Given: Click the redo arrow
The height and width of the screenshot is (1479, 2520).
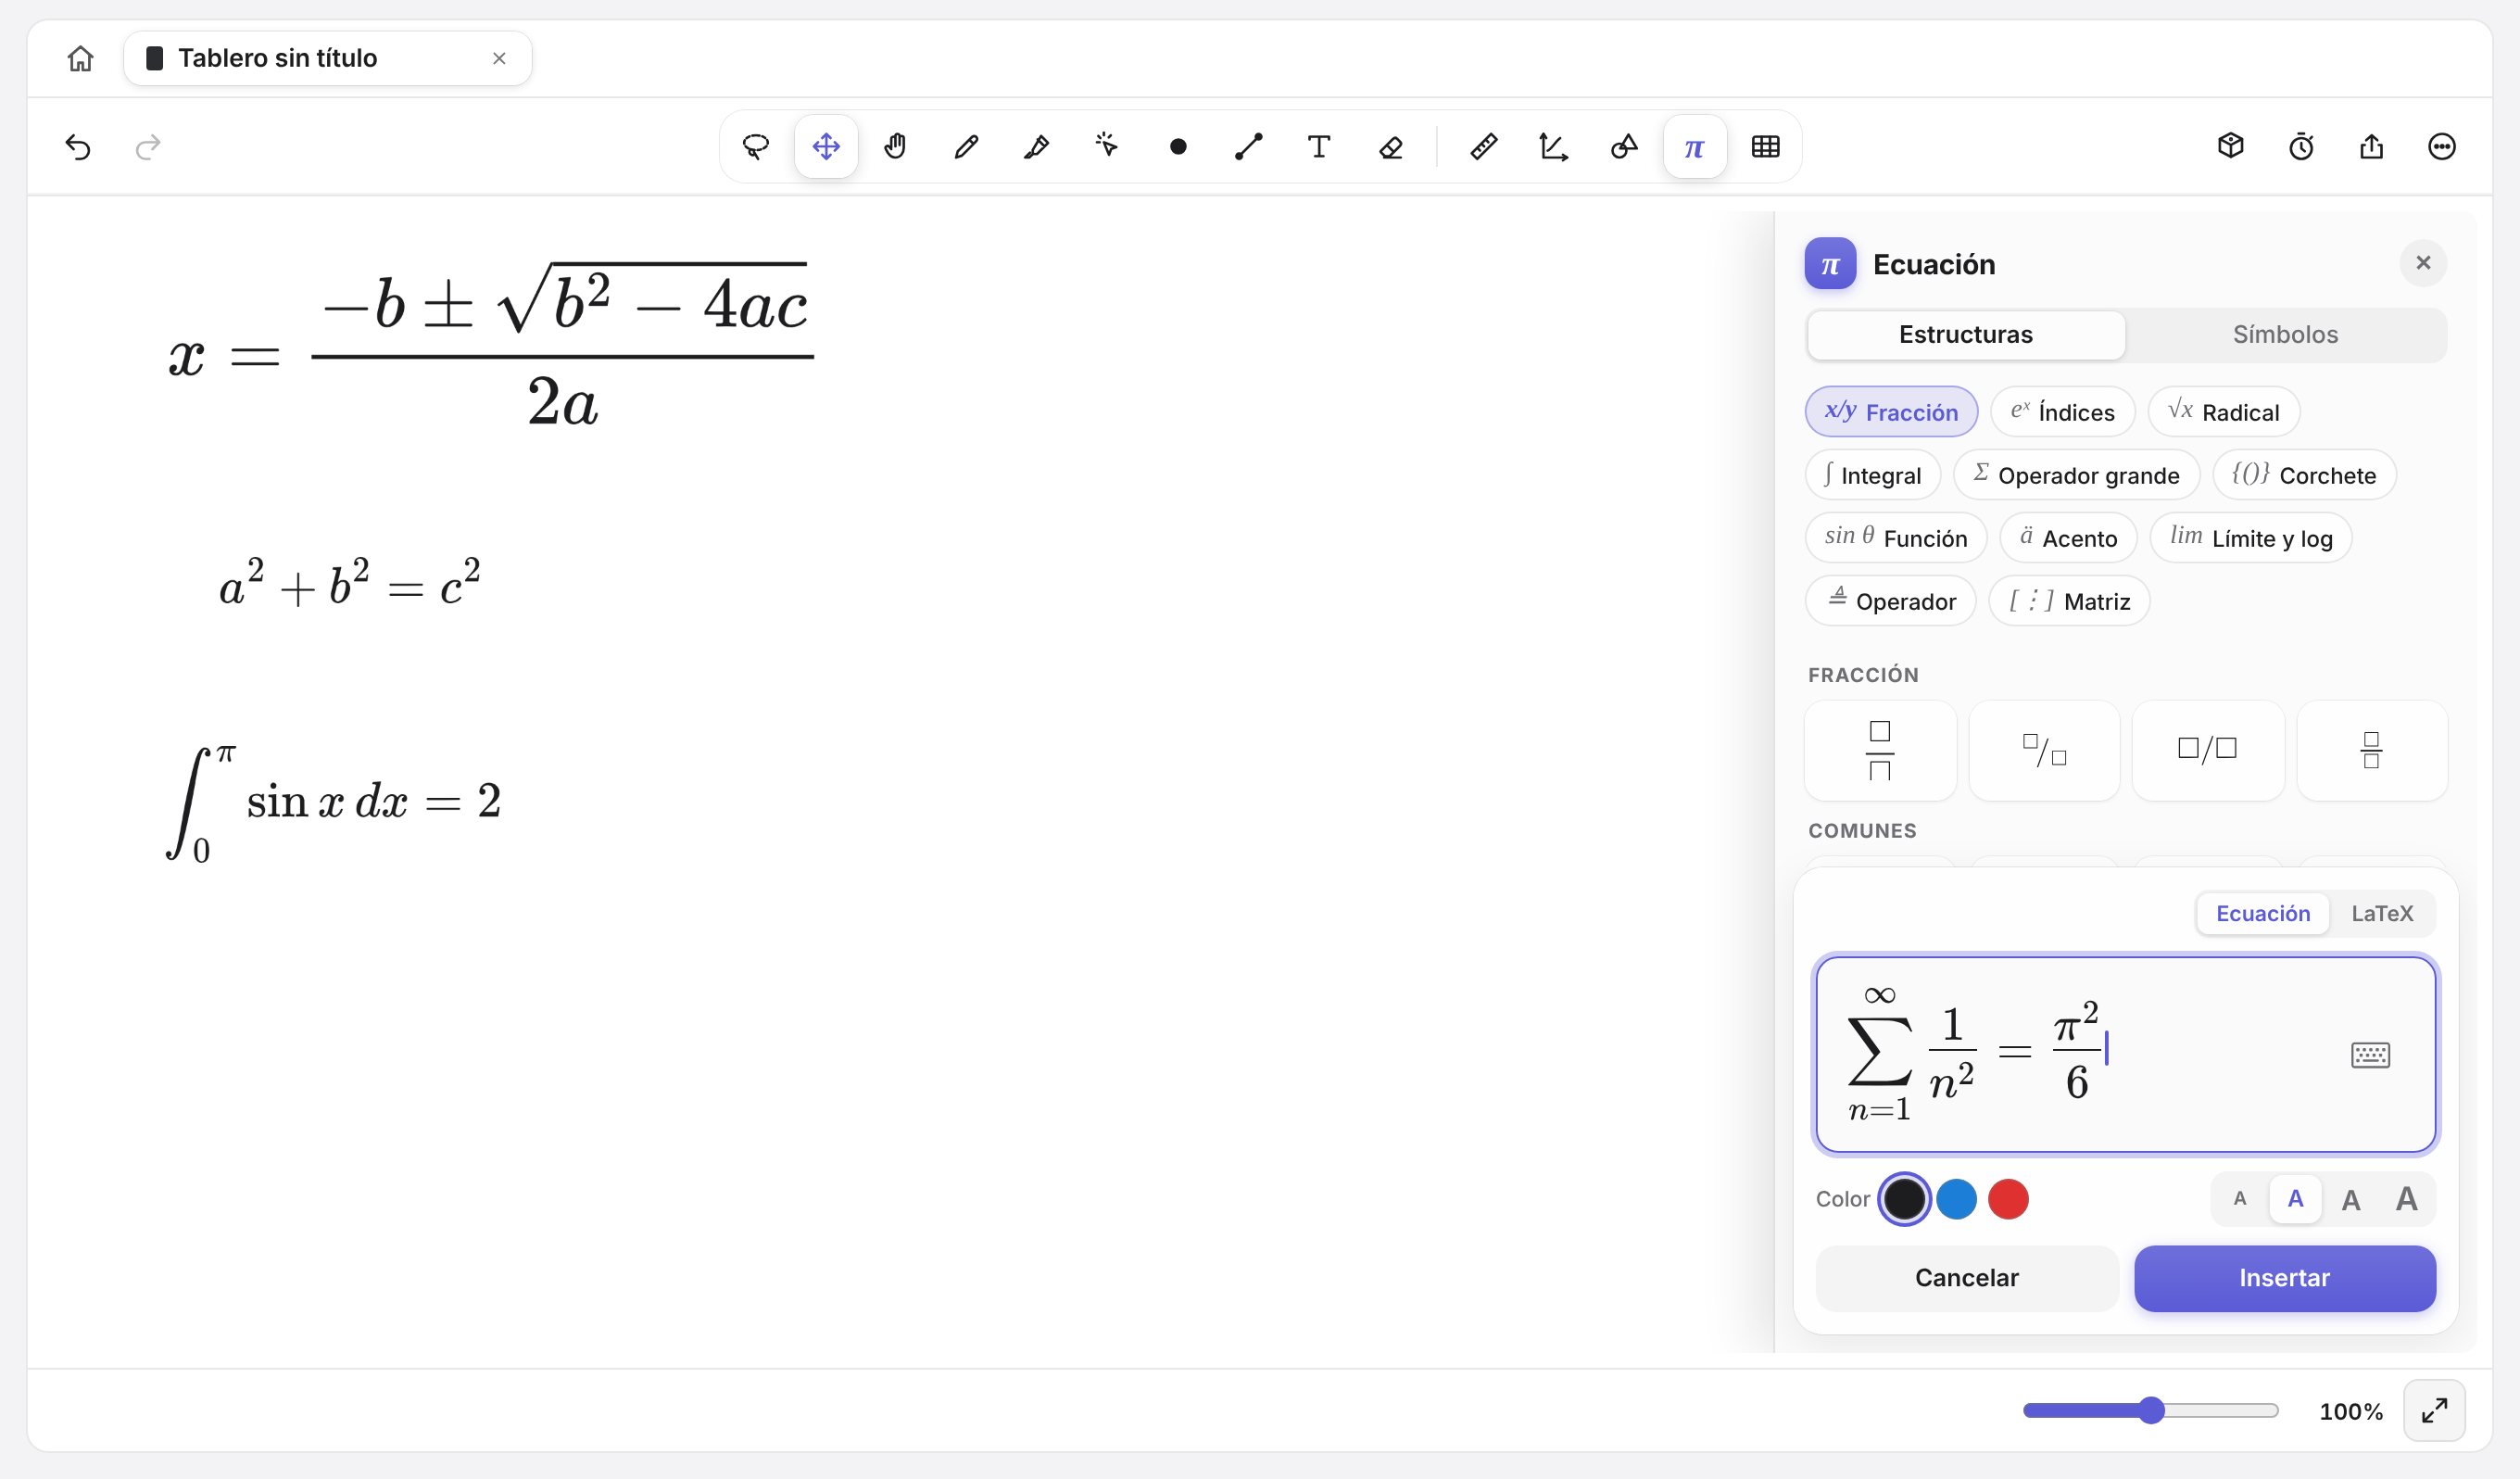Looking at the screenshot, I should coord(147,147).
